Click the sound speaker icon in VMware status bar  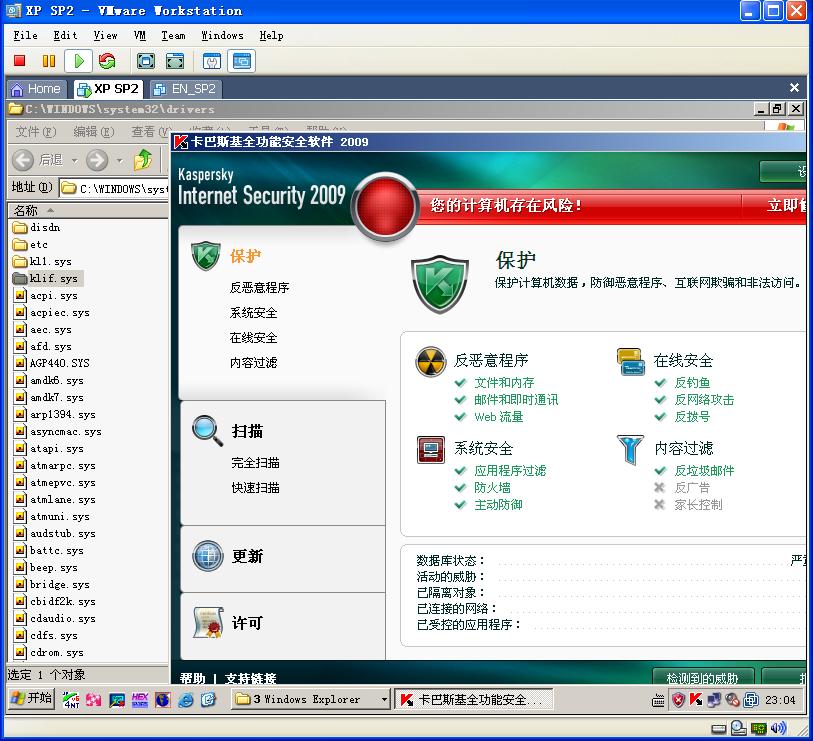(x=778, y=729)
